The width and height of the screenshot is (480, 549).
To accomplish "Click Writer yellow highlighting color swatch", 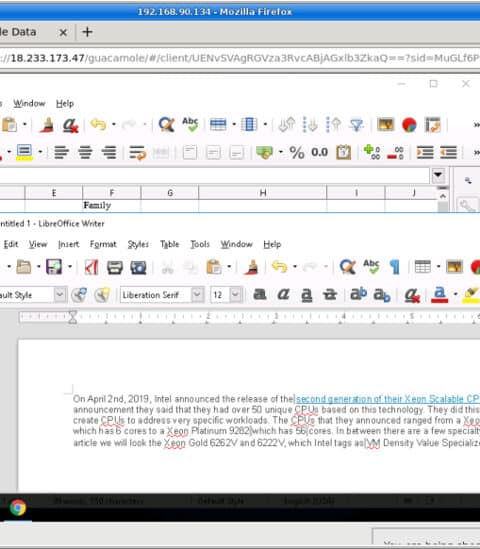I will (471, 295).
